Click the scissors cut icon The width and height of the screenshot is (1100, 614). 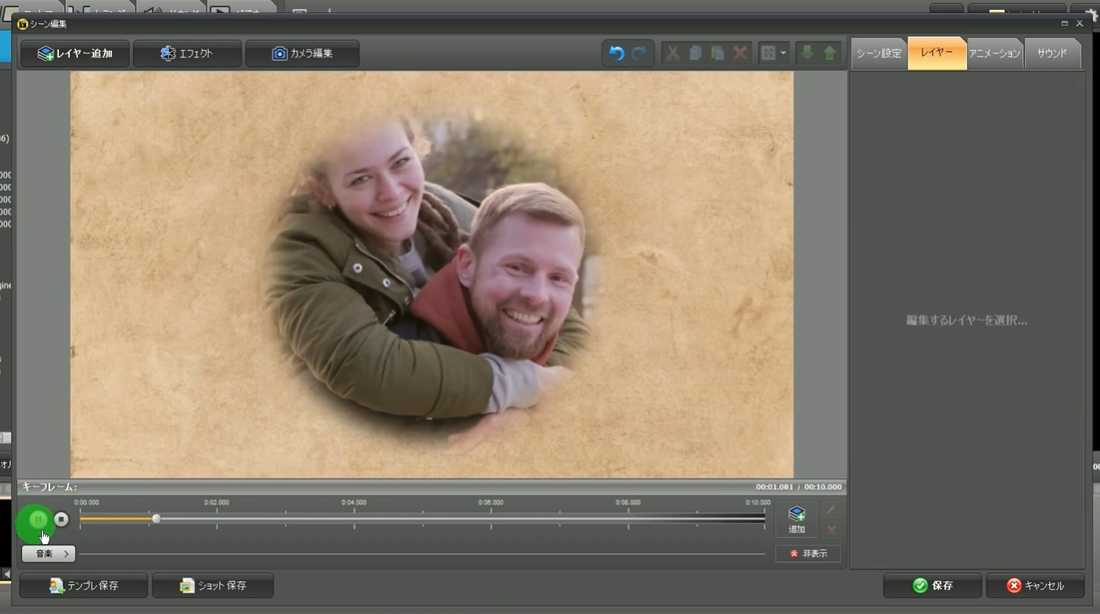click(673, 54)
